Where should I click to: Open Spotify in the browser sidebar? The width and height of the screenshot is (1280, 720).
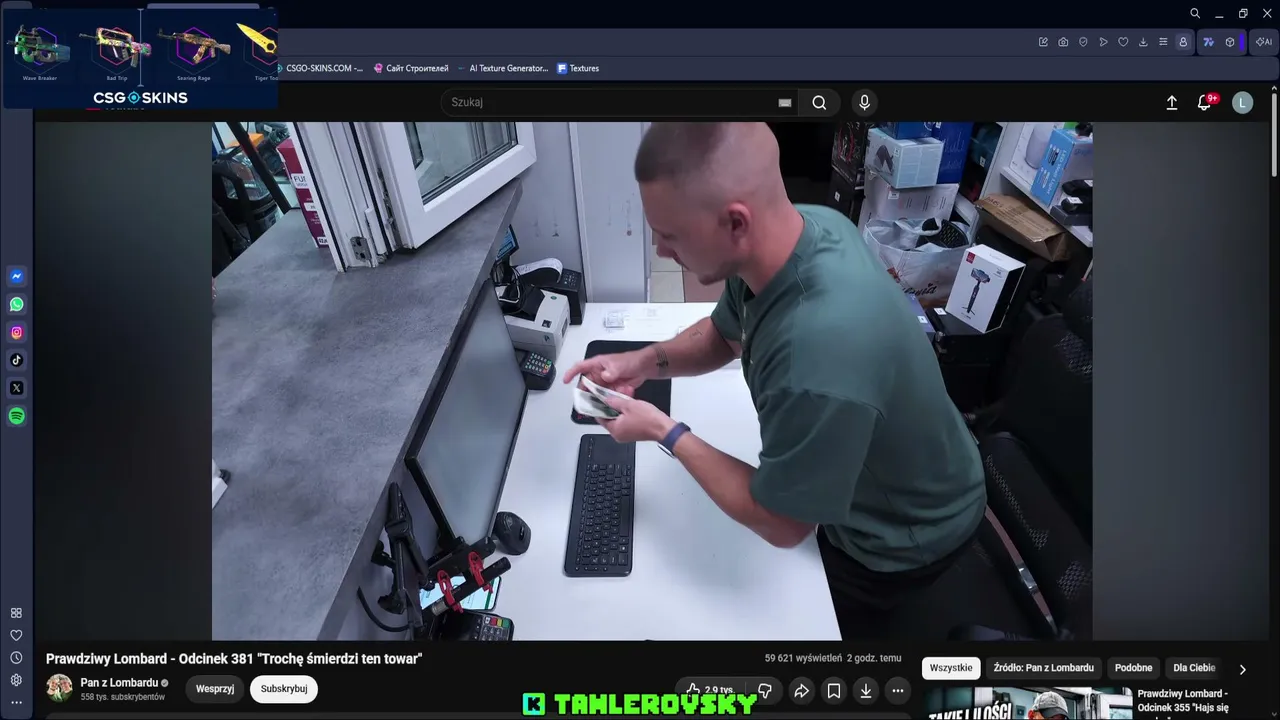tap(16, 416)
